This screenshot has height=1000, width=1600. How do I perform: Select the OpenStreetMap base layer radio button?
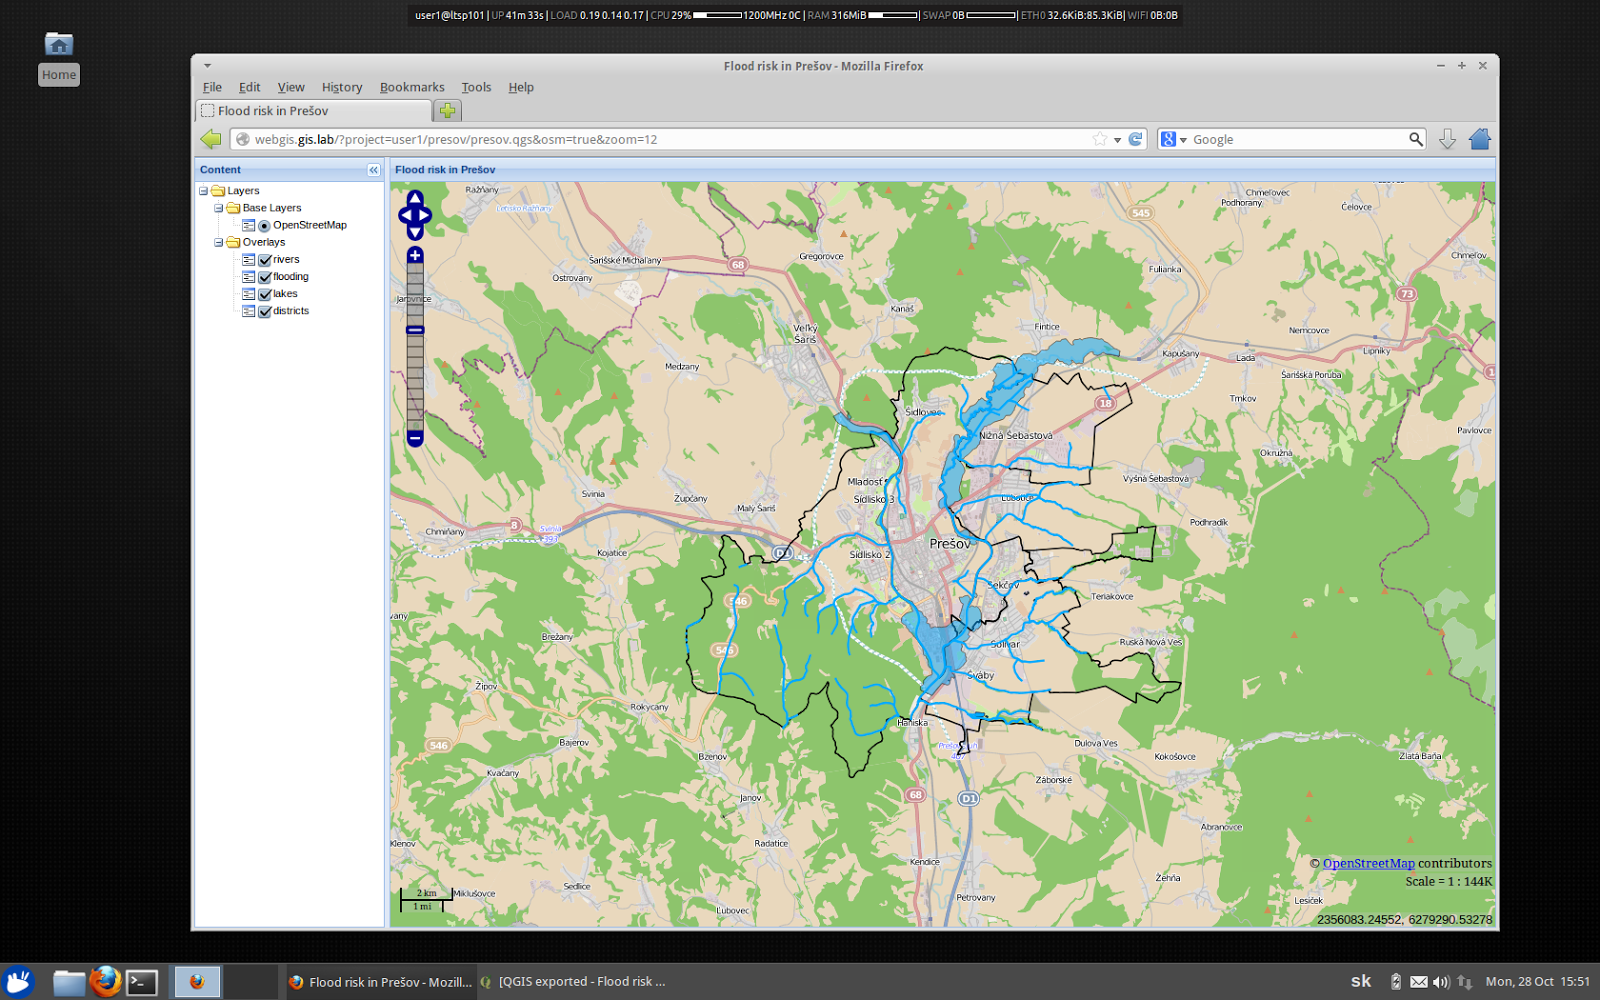tap(262, 225)
